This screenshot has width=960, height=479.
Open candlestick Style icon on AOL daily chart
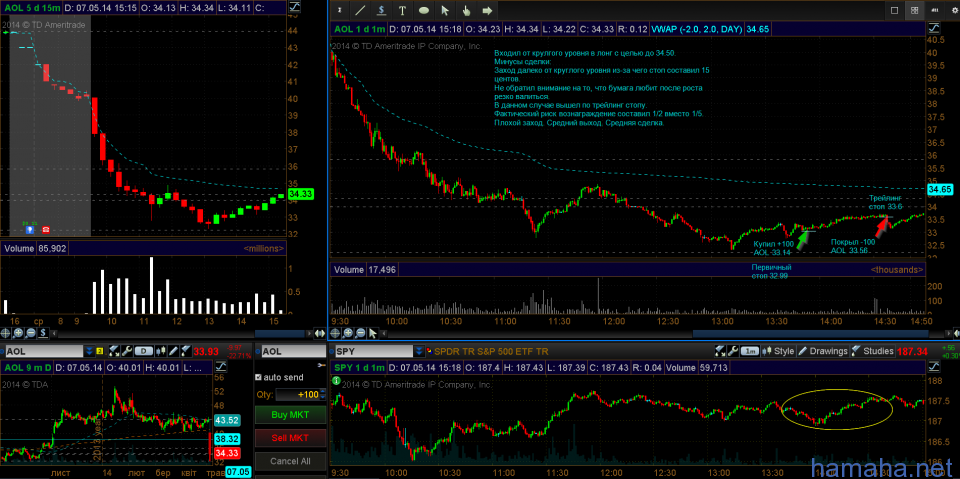[x=160, y=351]
